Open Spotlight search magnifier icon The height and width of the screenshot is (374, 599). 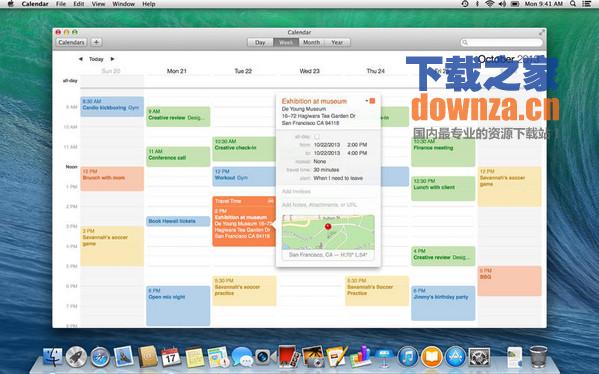coord(573,4)
